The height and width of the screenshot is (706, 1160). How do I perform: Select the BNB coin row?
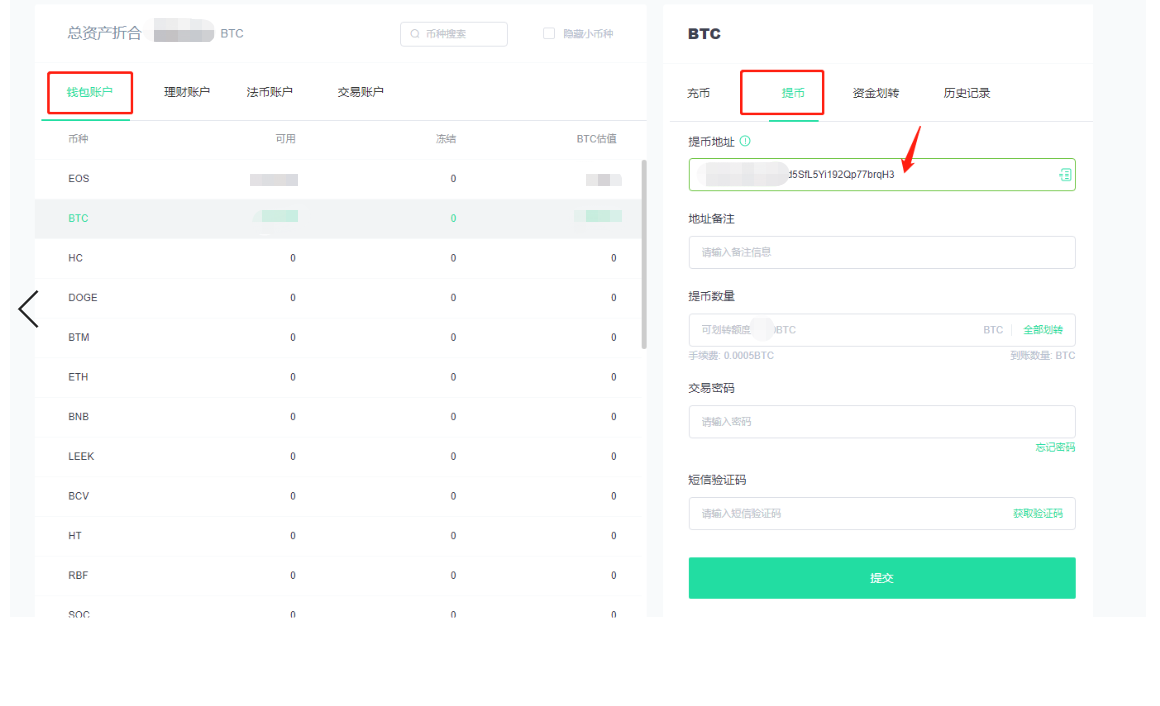point(337,417)
